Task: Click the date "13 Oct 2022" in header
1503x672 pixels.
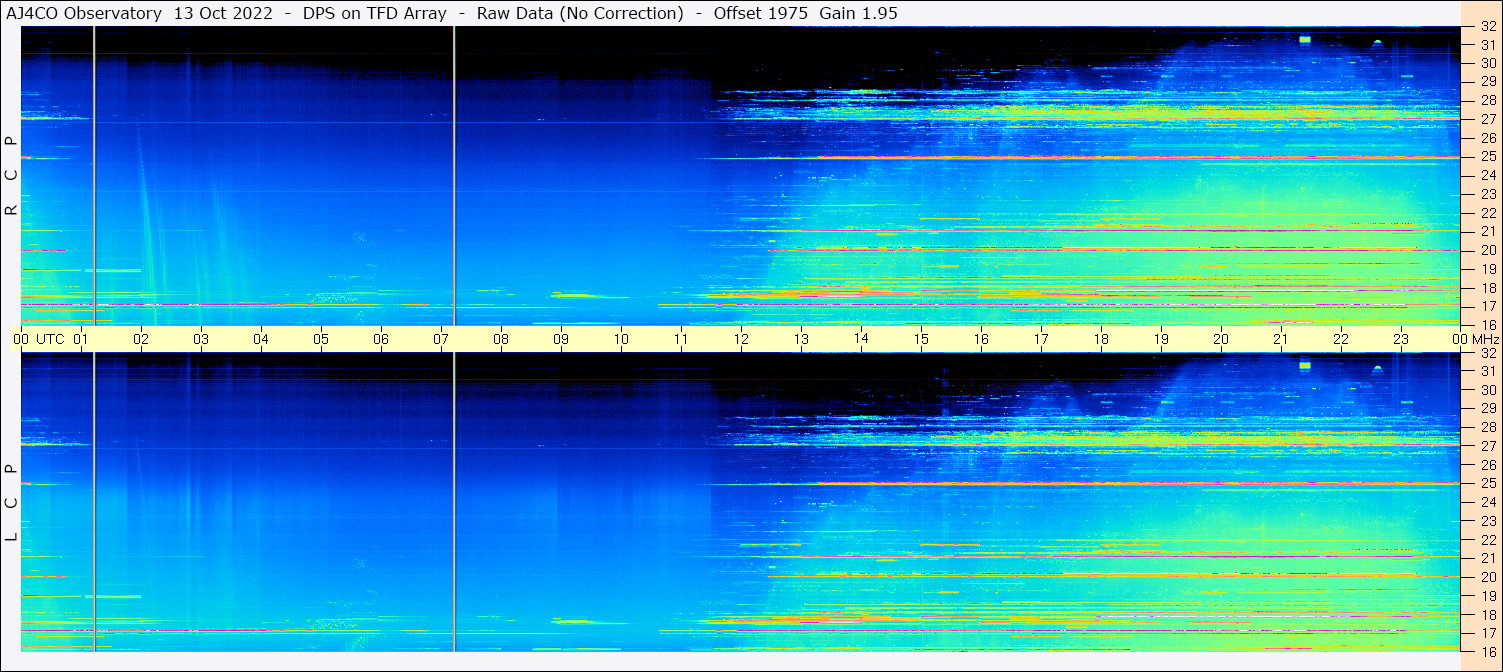Action: [222, 13]
